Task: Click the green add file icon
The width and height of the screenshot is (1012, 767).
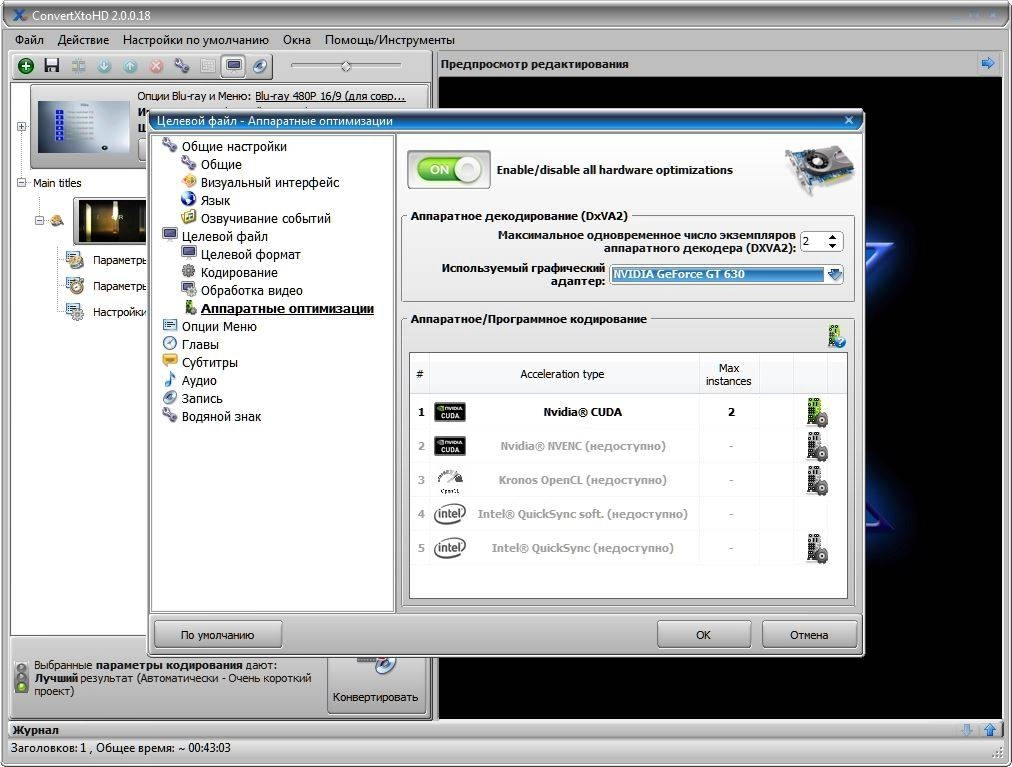Action: (x=26, y=66)
